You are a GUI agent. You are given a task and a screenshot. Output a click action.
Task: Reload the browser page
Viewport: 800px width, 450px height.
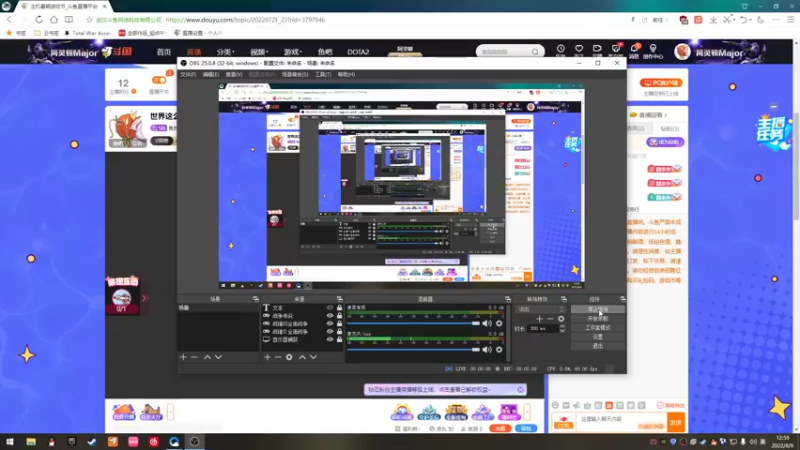[39, 19]
